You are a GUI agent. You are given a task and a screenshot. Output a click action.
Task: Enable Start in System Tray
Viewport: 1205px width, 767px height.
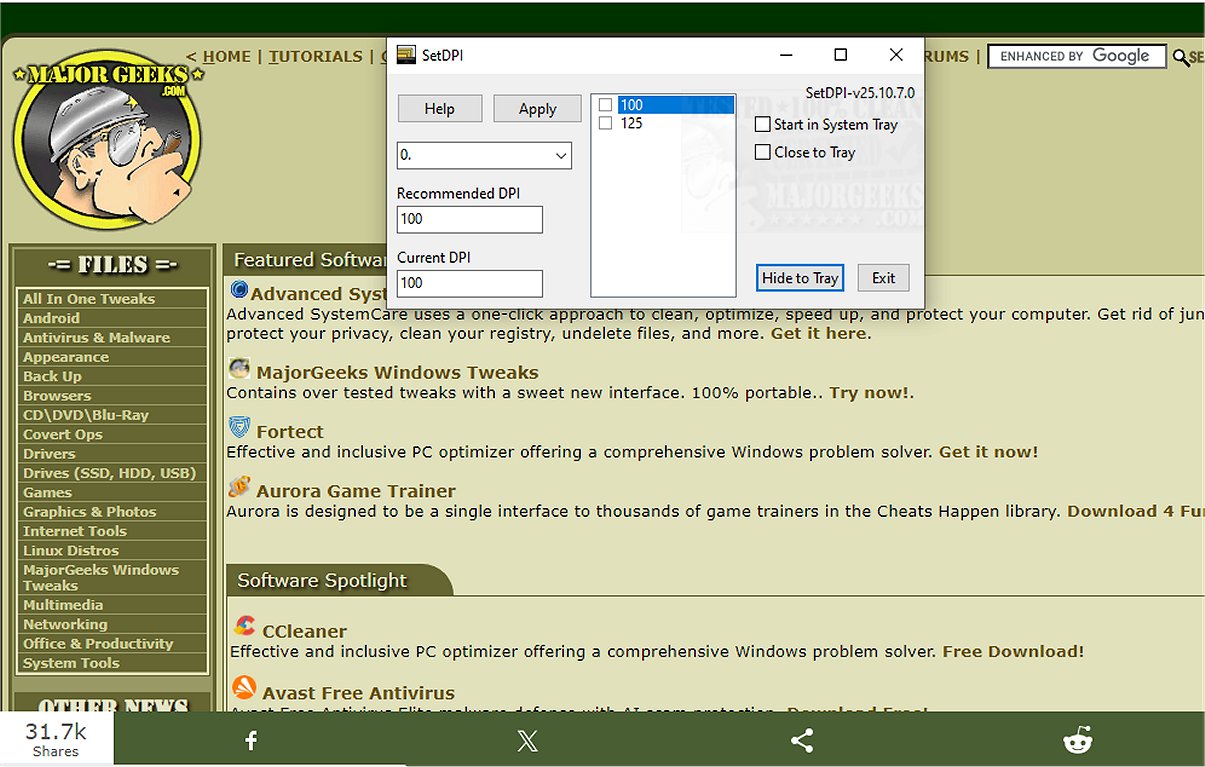[x=763, y=124]
